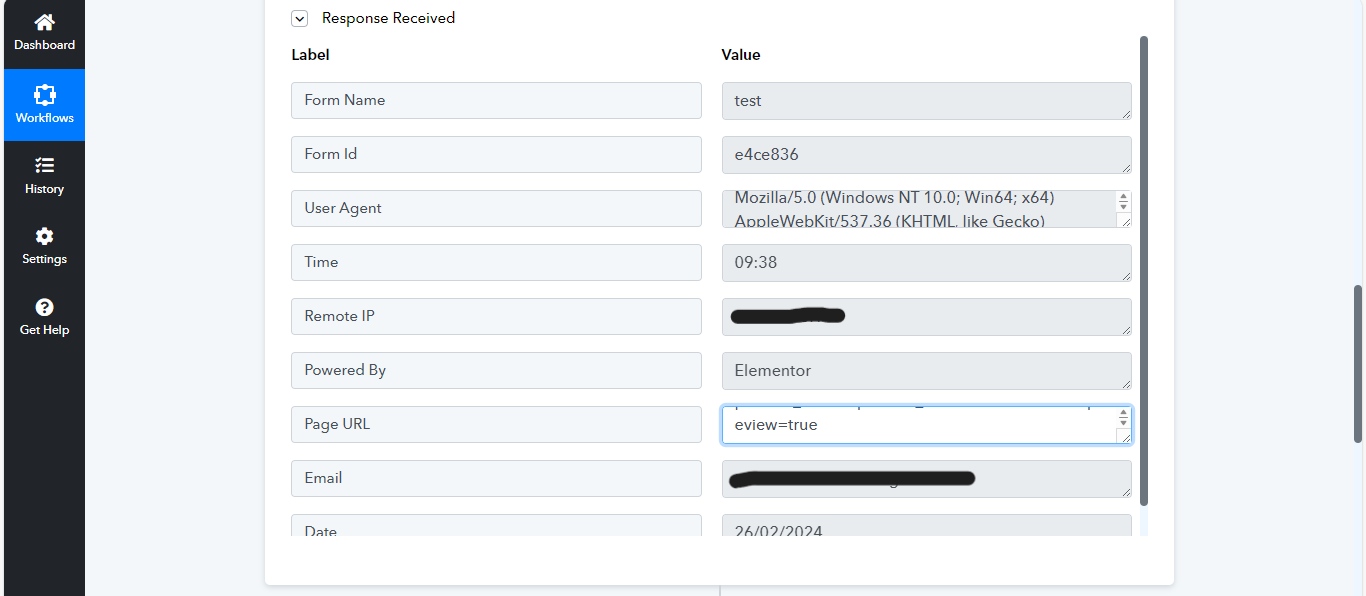
Task: Click the page scrollbar on right edge
Action: point(1358,363)
